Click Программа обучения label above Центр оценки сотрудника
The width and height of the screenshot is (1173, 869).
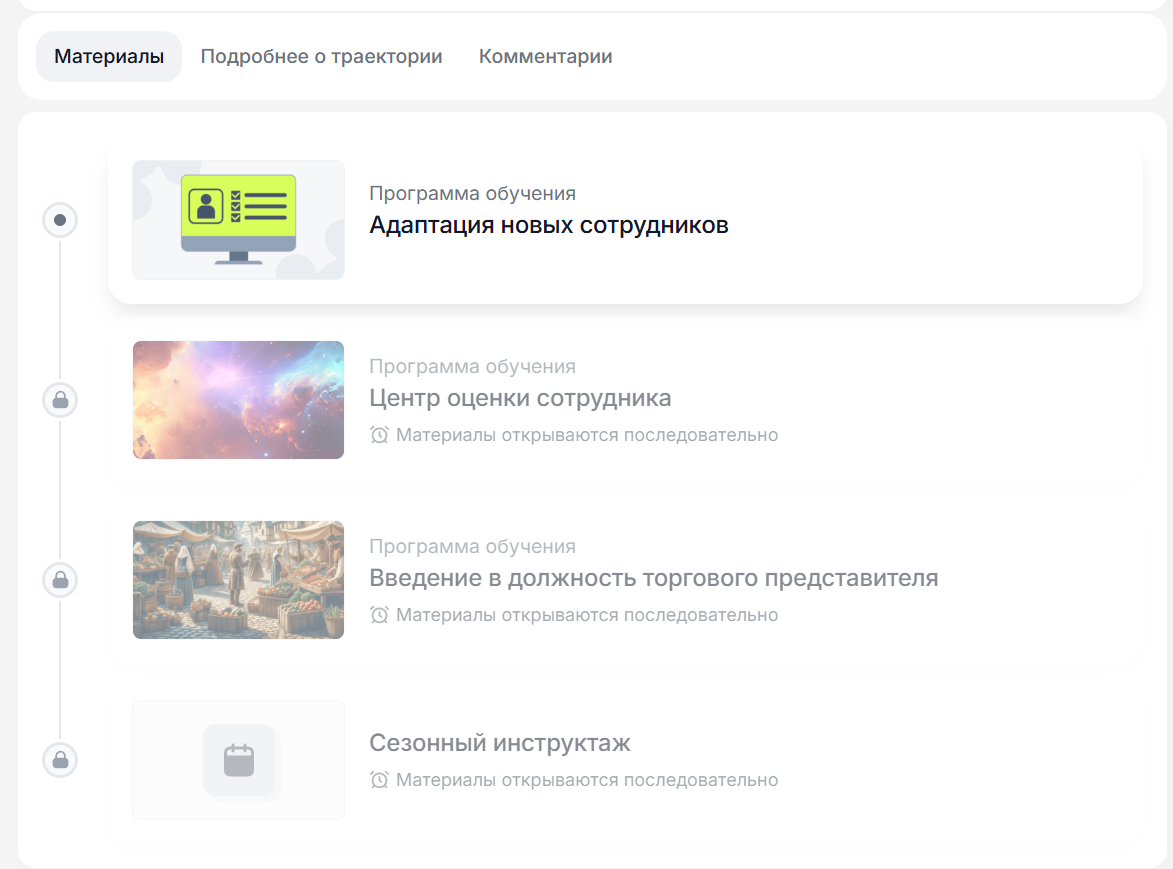[473, 366]
